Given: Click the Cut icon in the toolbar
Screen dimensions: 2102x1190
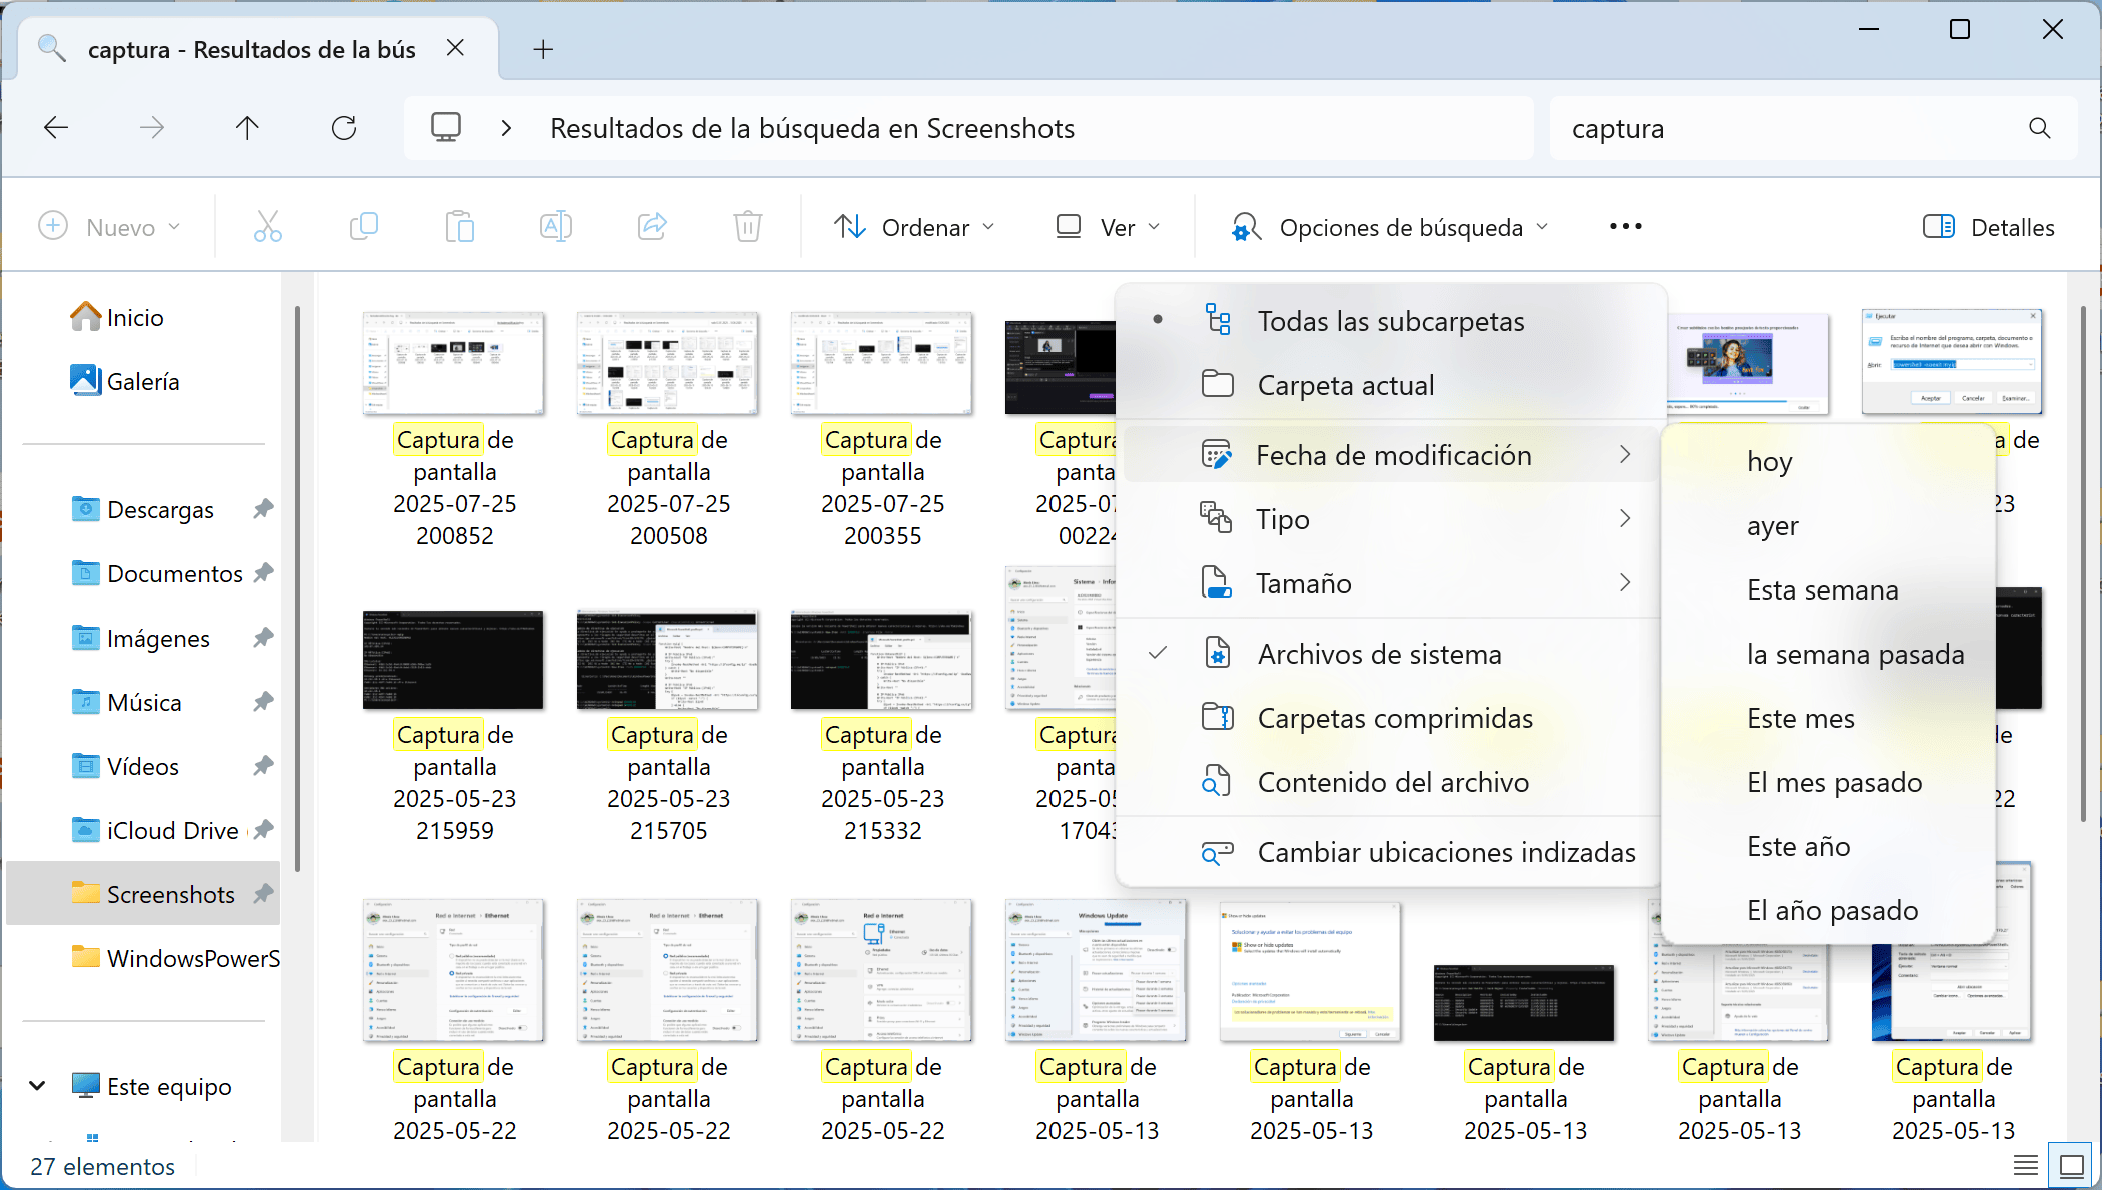Looking at the screenshot, I should (267, 226).
